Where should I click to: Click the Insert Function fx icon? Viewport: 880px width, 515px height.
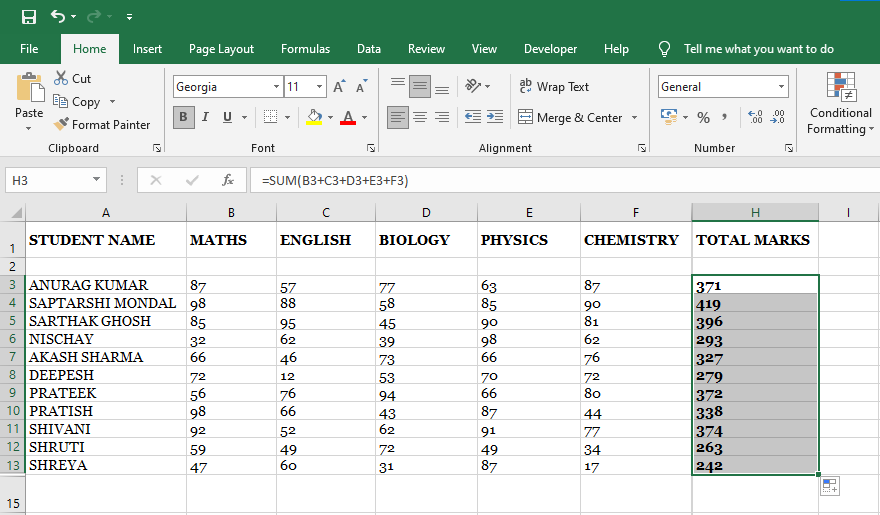[228, 180]
